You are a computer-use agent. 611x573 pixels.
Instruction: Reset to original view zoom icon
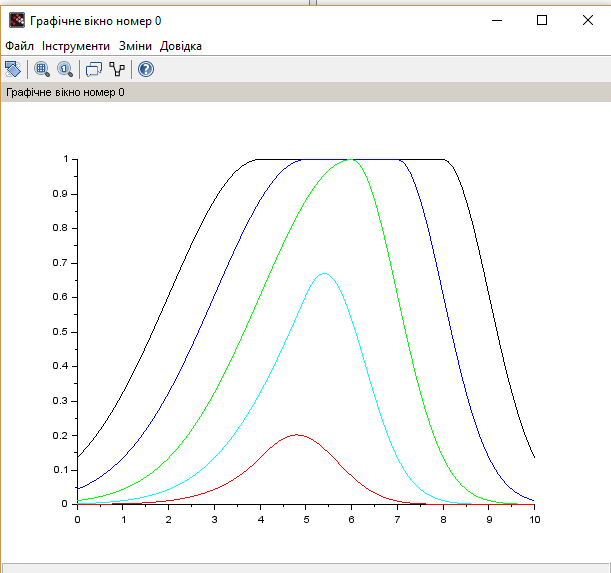pyautogui.click(x=65, y=69)
